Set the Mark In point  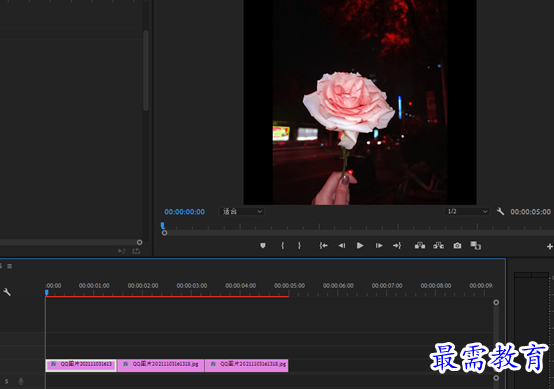coord(282,246)
